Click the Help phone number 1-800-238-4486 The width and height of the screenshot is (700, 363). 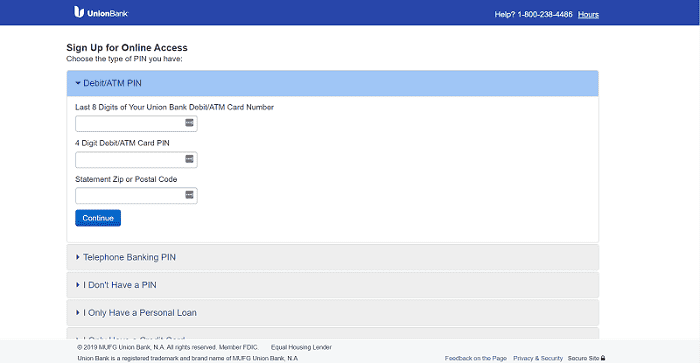[x=545, y=14]
